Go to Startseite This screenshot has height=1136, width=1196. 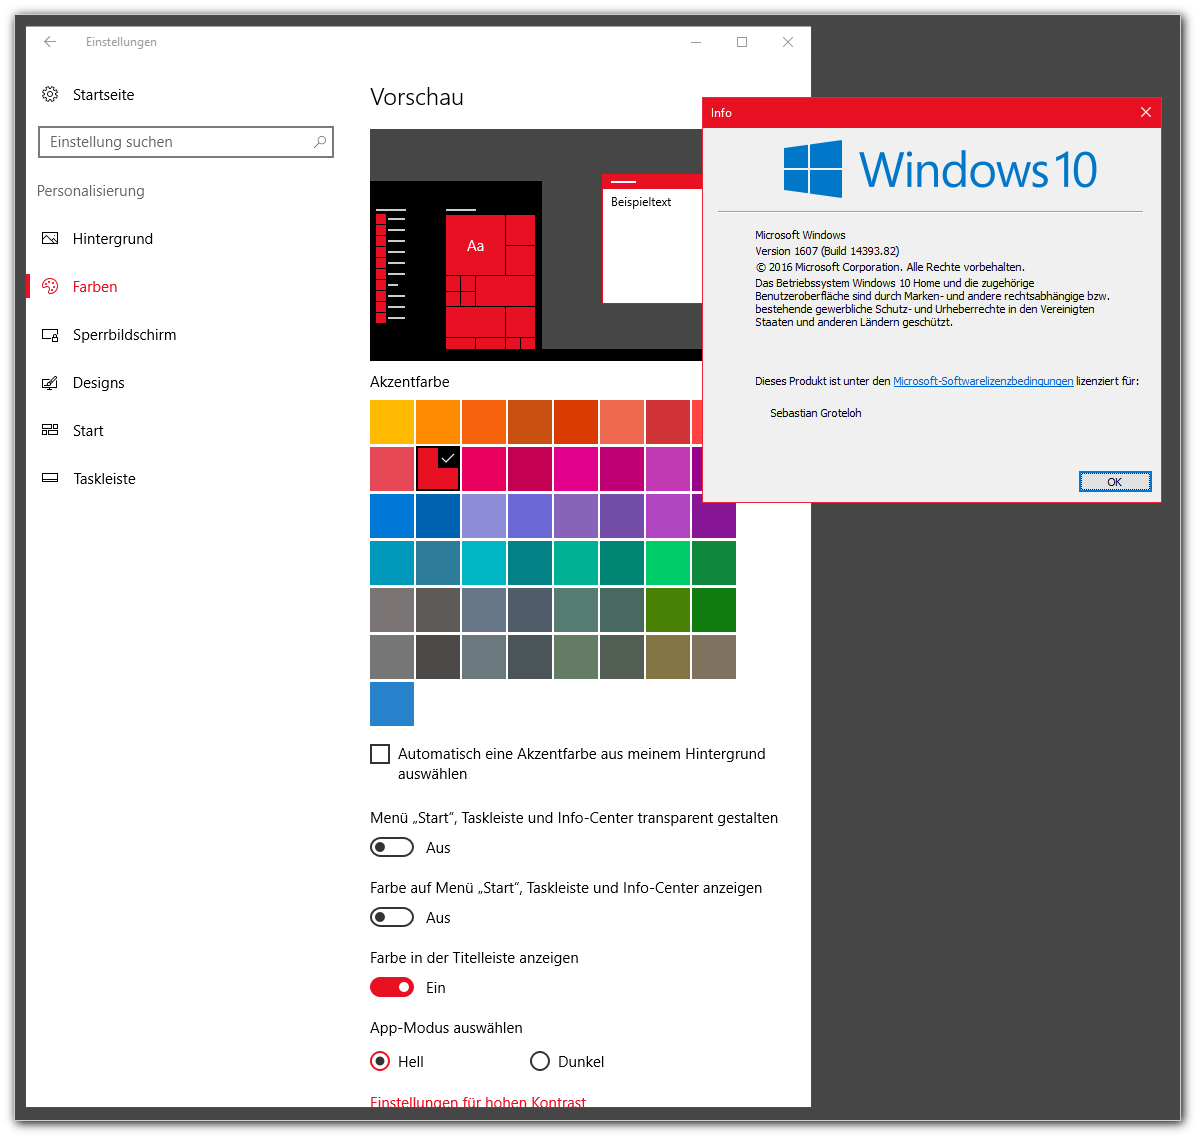click(104, 95)
